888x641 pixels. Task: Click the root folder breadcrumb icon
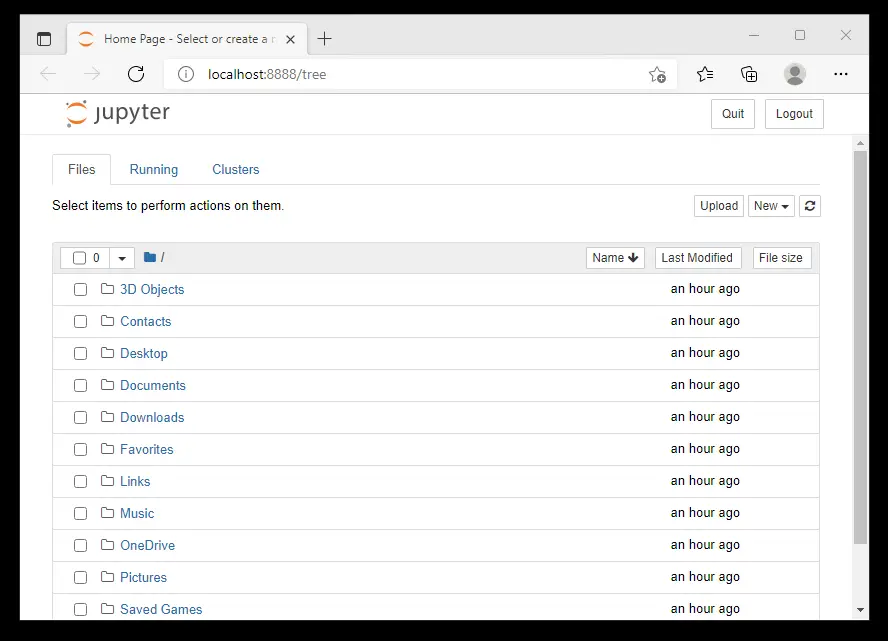click(150, 258)
